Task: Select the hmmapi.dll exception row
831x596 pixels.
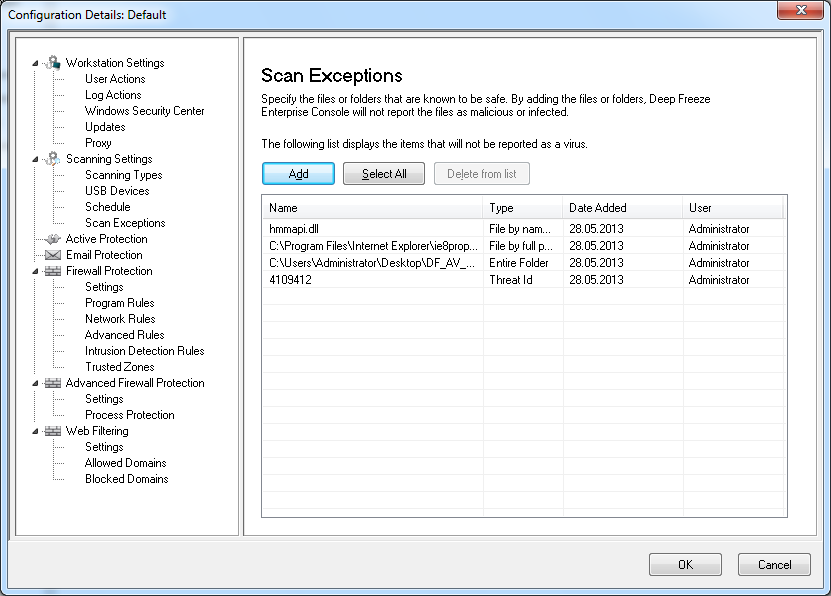Action: click(292, 229)
